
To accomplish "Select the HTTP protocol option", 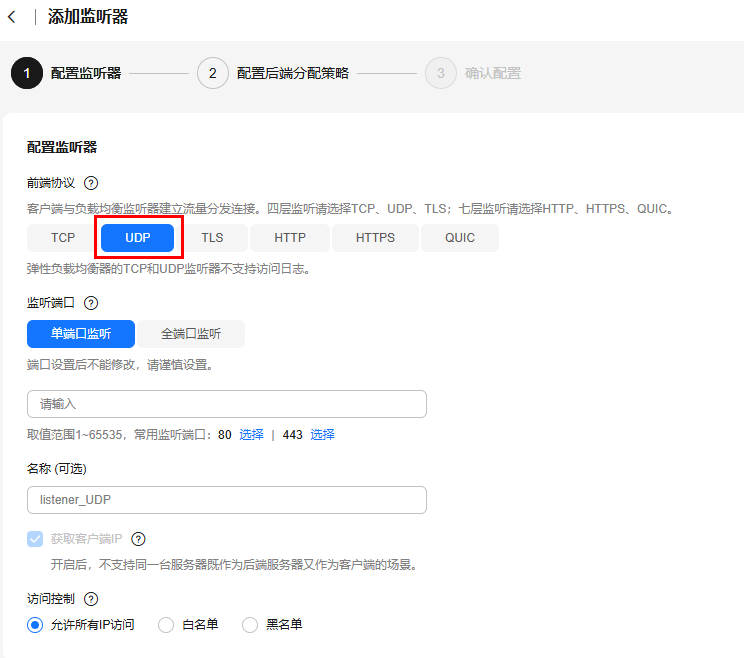I will click(290, 238).
